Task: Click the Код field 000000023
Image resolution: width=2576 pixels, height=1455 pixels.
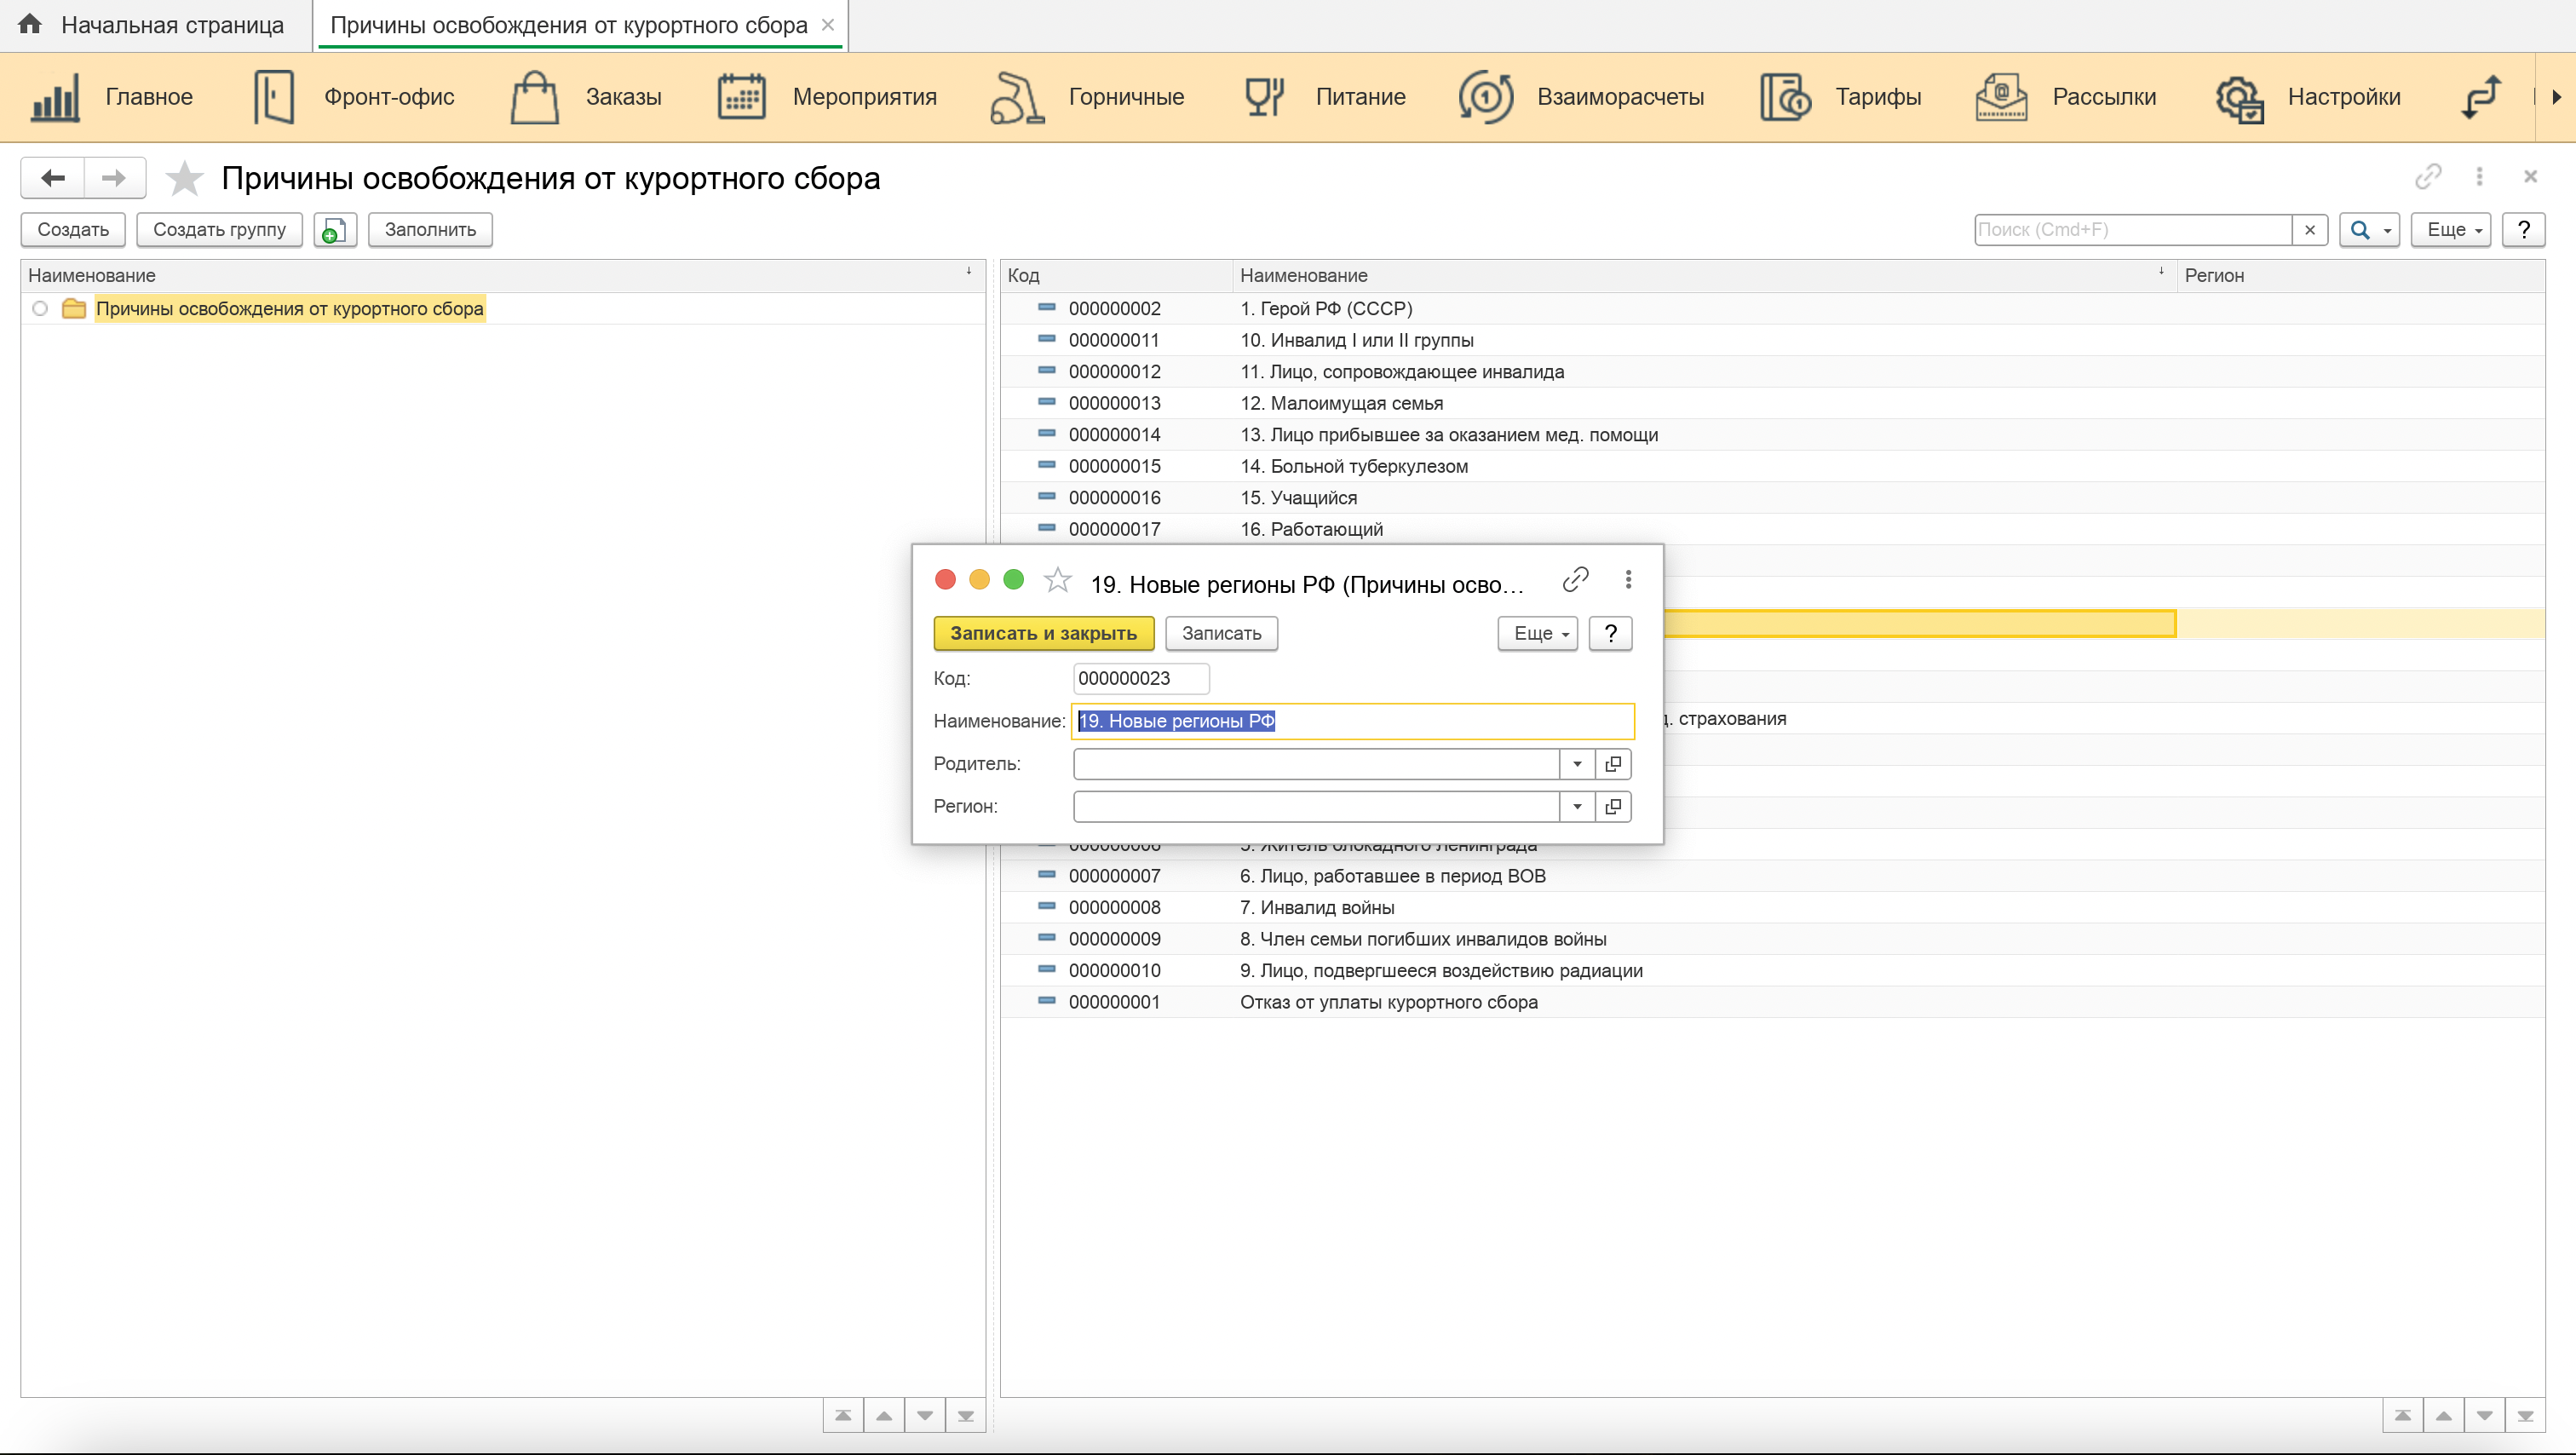Action: (1140, 679)
